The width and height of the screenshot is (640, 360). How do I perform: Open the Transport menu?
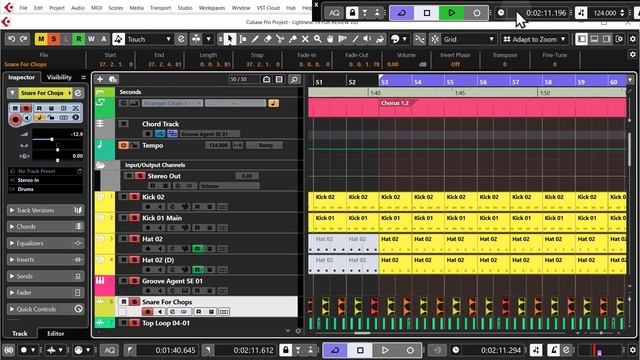pos(160,8)
